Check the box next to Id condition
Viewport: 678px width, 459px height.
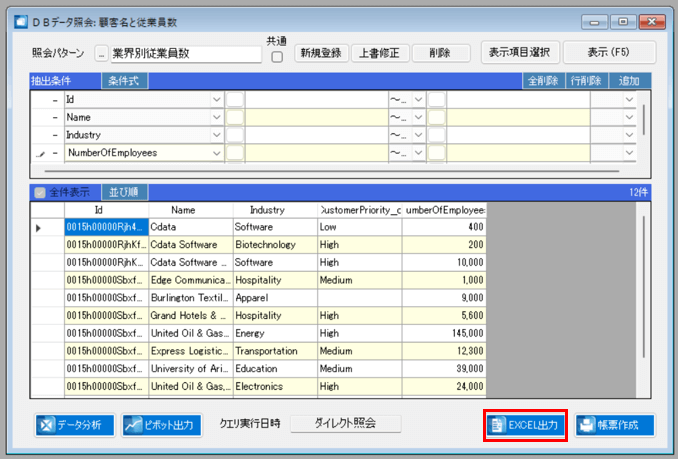[x=235, y=100]
